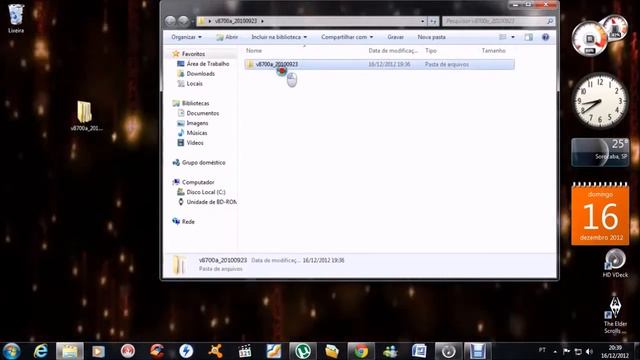Screen dimensions: 640x360
Task: Open the Compartilhar com menu
Action: point(347,37)
